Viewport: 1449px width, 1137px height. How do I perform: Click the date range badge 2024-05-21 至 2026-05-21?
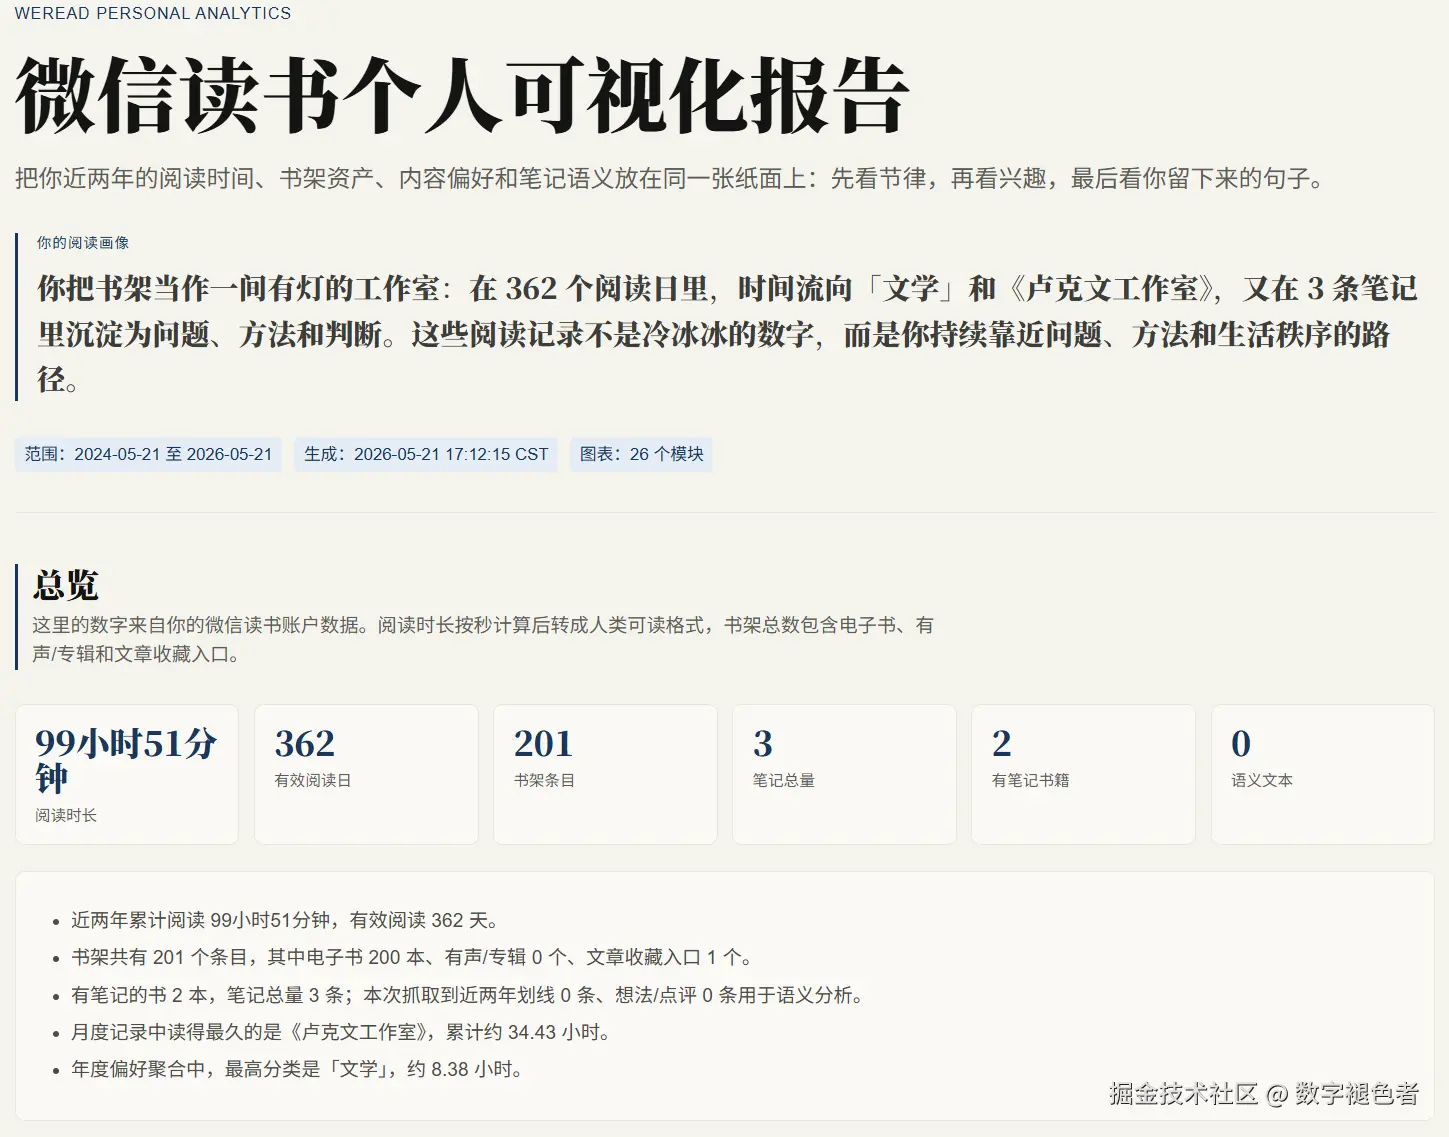[x=148, y=454]
